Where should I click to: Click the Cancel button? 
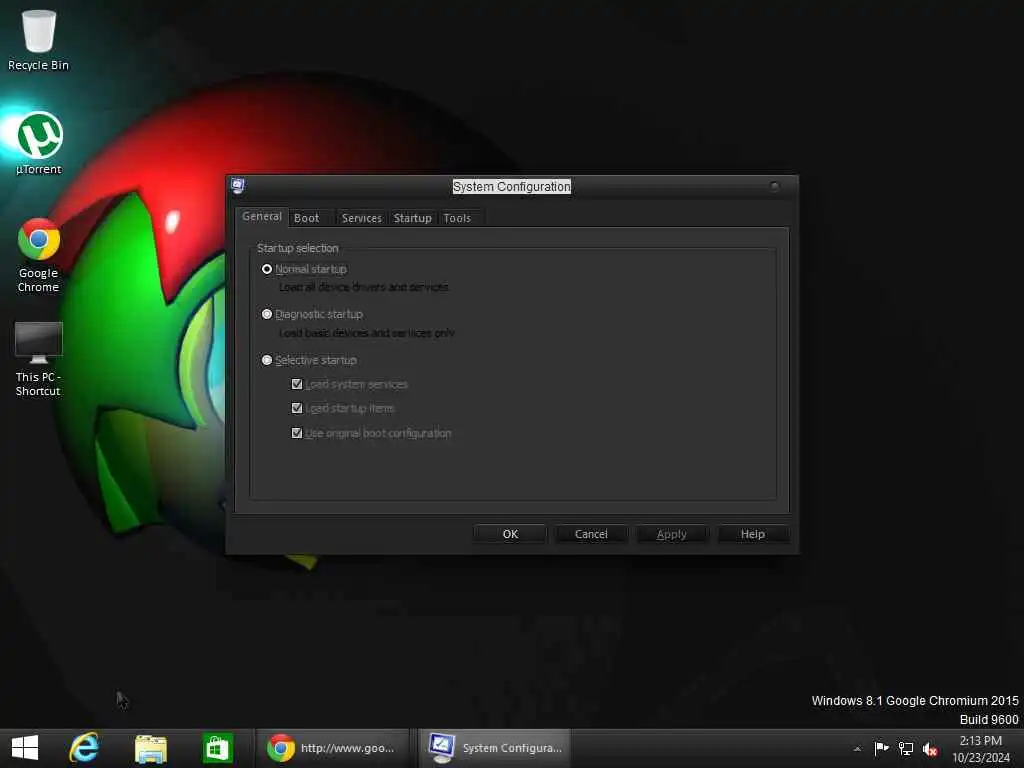pyautogui.click(x=591, y=534)
